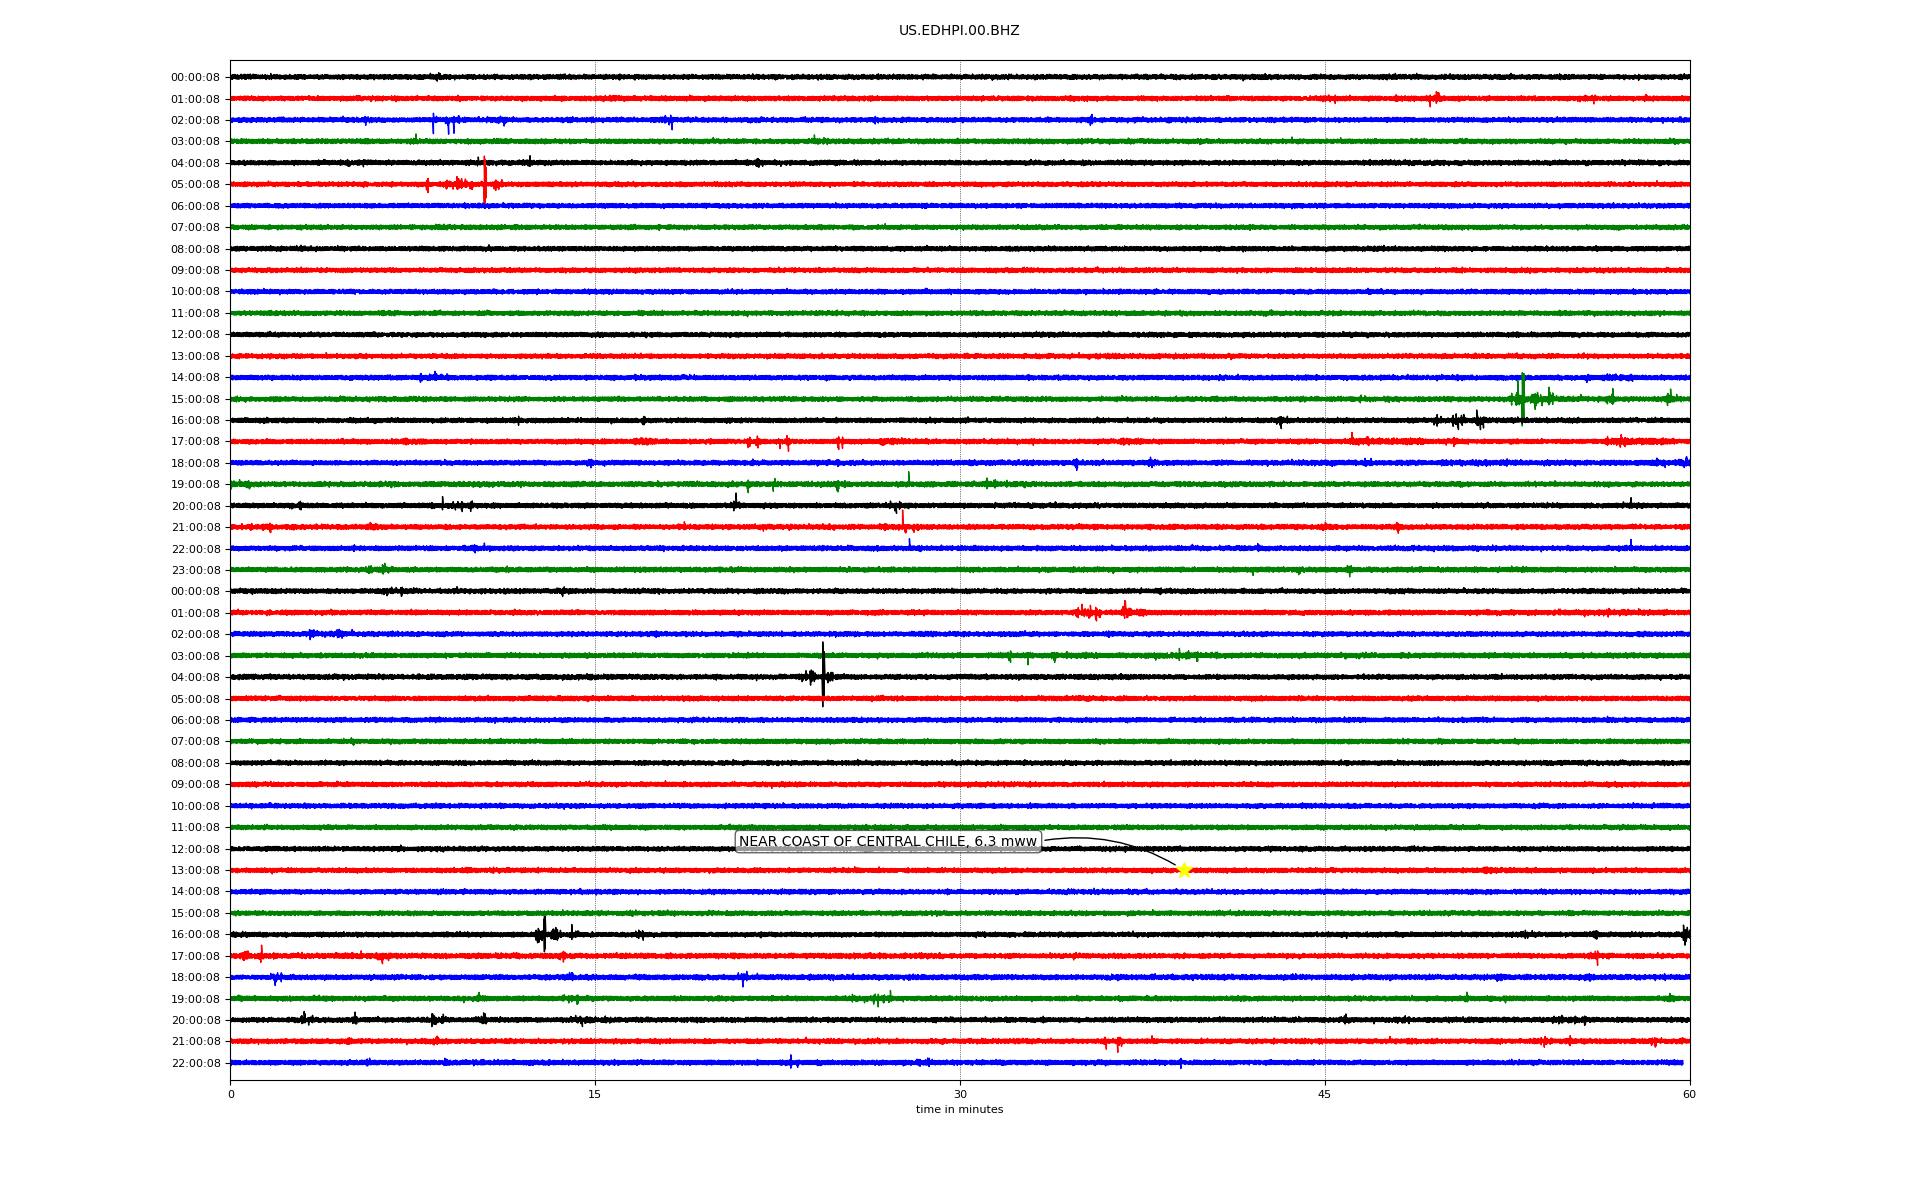Click the US.EDHPI.00.BHZ plot title
Image resolution: width=1920 pixels, height=1200 pixels.
coord(958,31)
